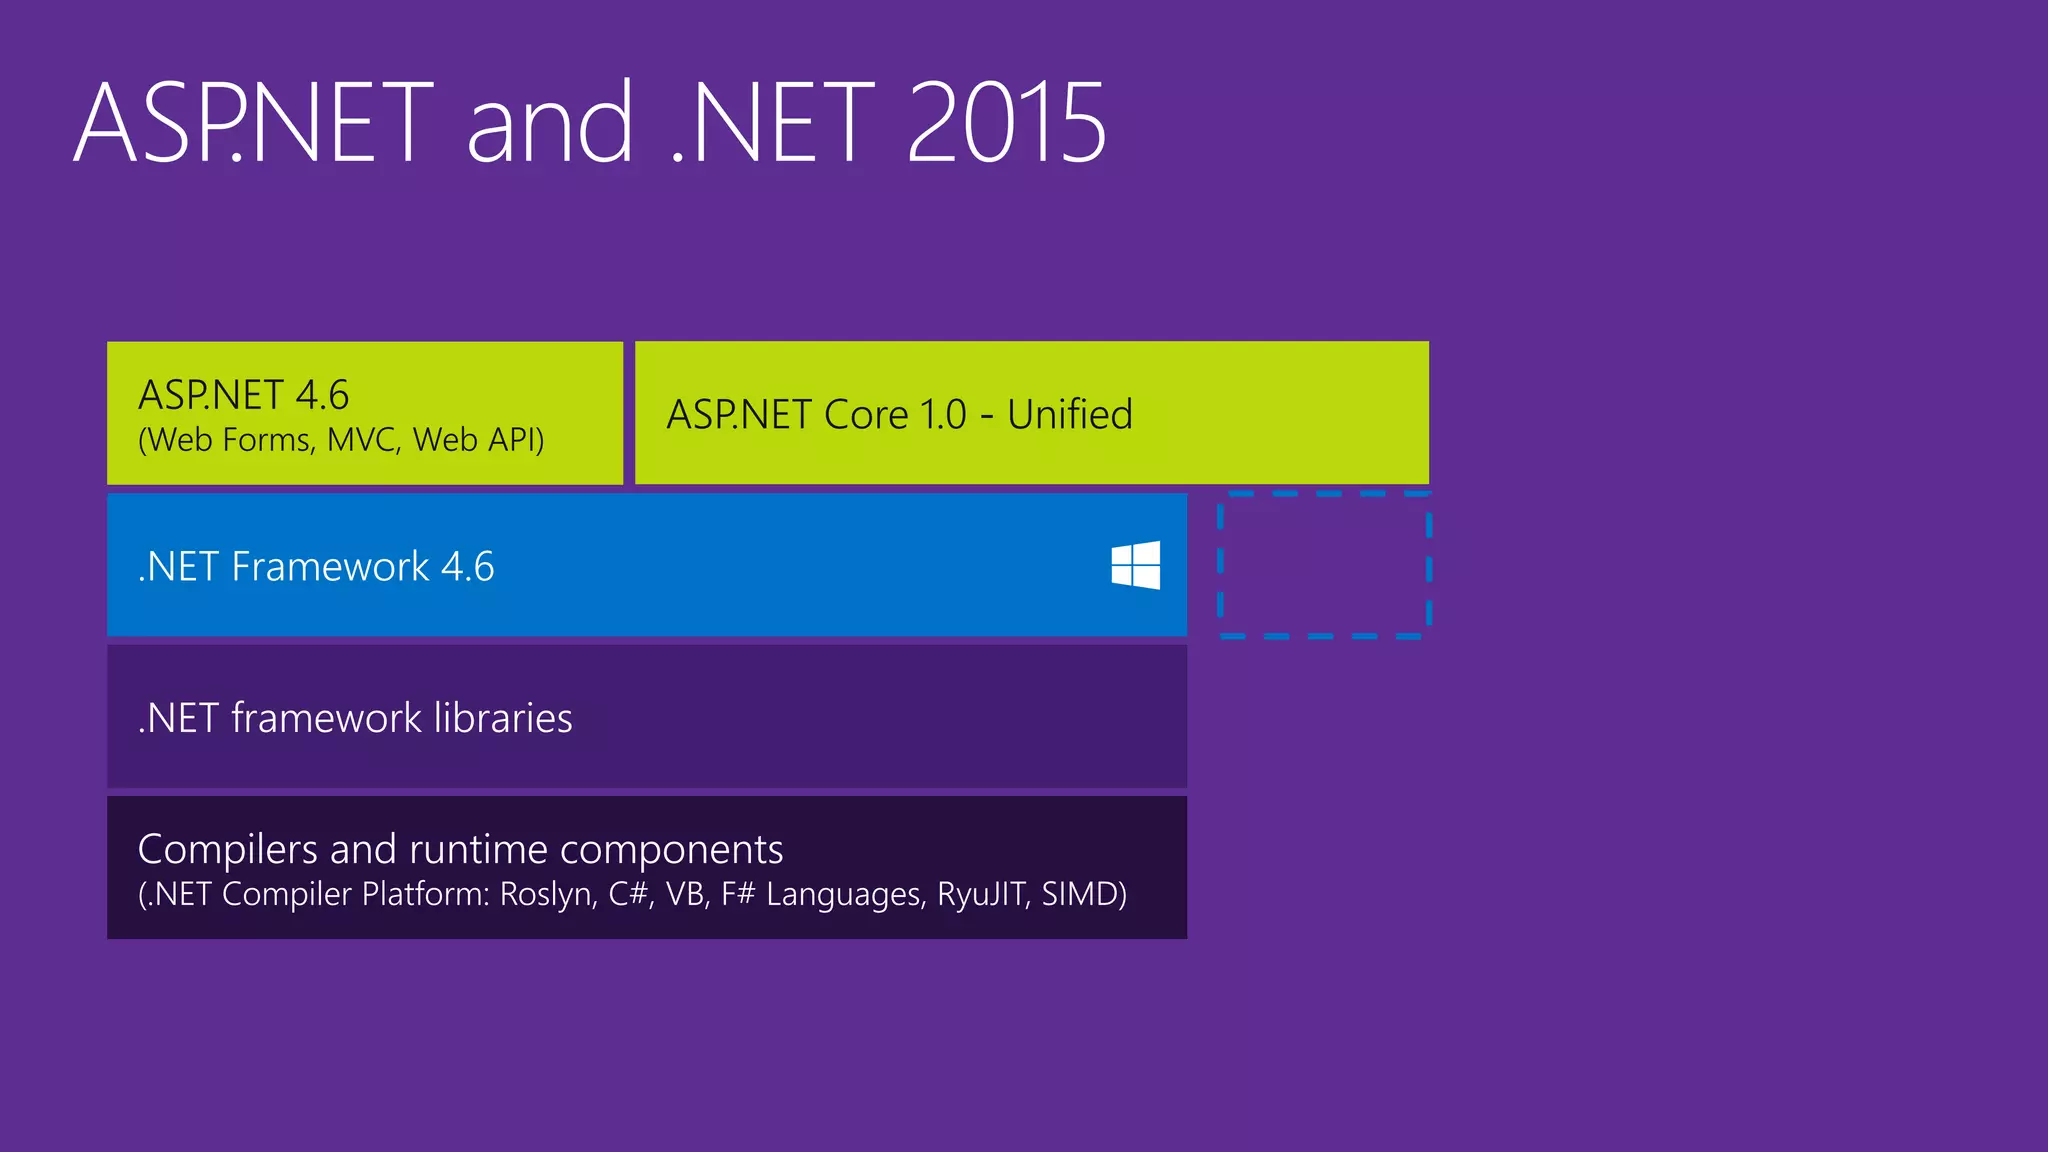Click the word Roslyn in the subtitle
This screenshot has width=2048, height=1152.
[547, 894]
